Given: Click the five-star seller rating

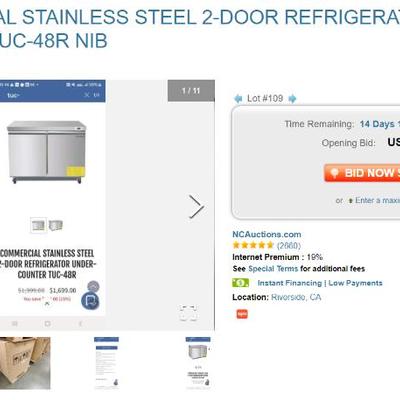Looking at the screenshot, I should [x=253, y=245].
